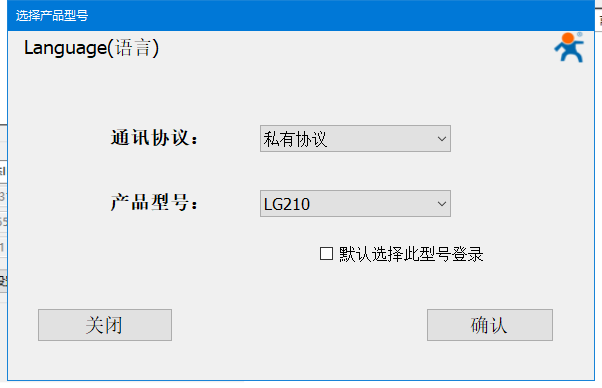This screenshot has width=602, height=388.
Task: Click the orange and blue figure logo
Action: click(x=569, y=48)
